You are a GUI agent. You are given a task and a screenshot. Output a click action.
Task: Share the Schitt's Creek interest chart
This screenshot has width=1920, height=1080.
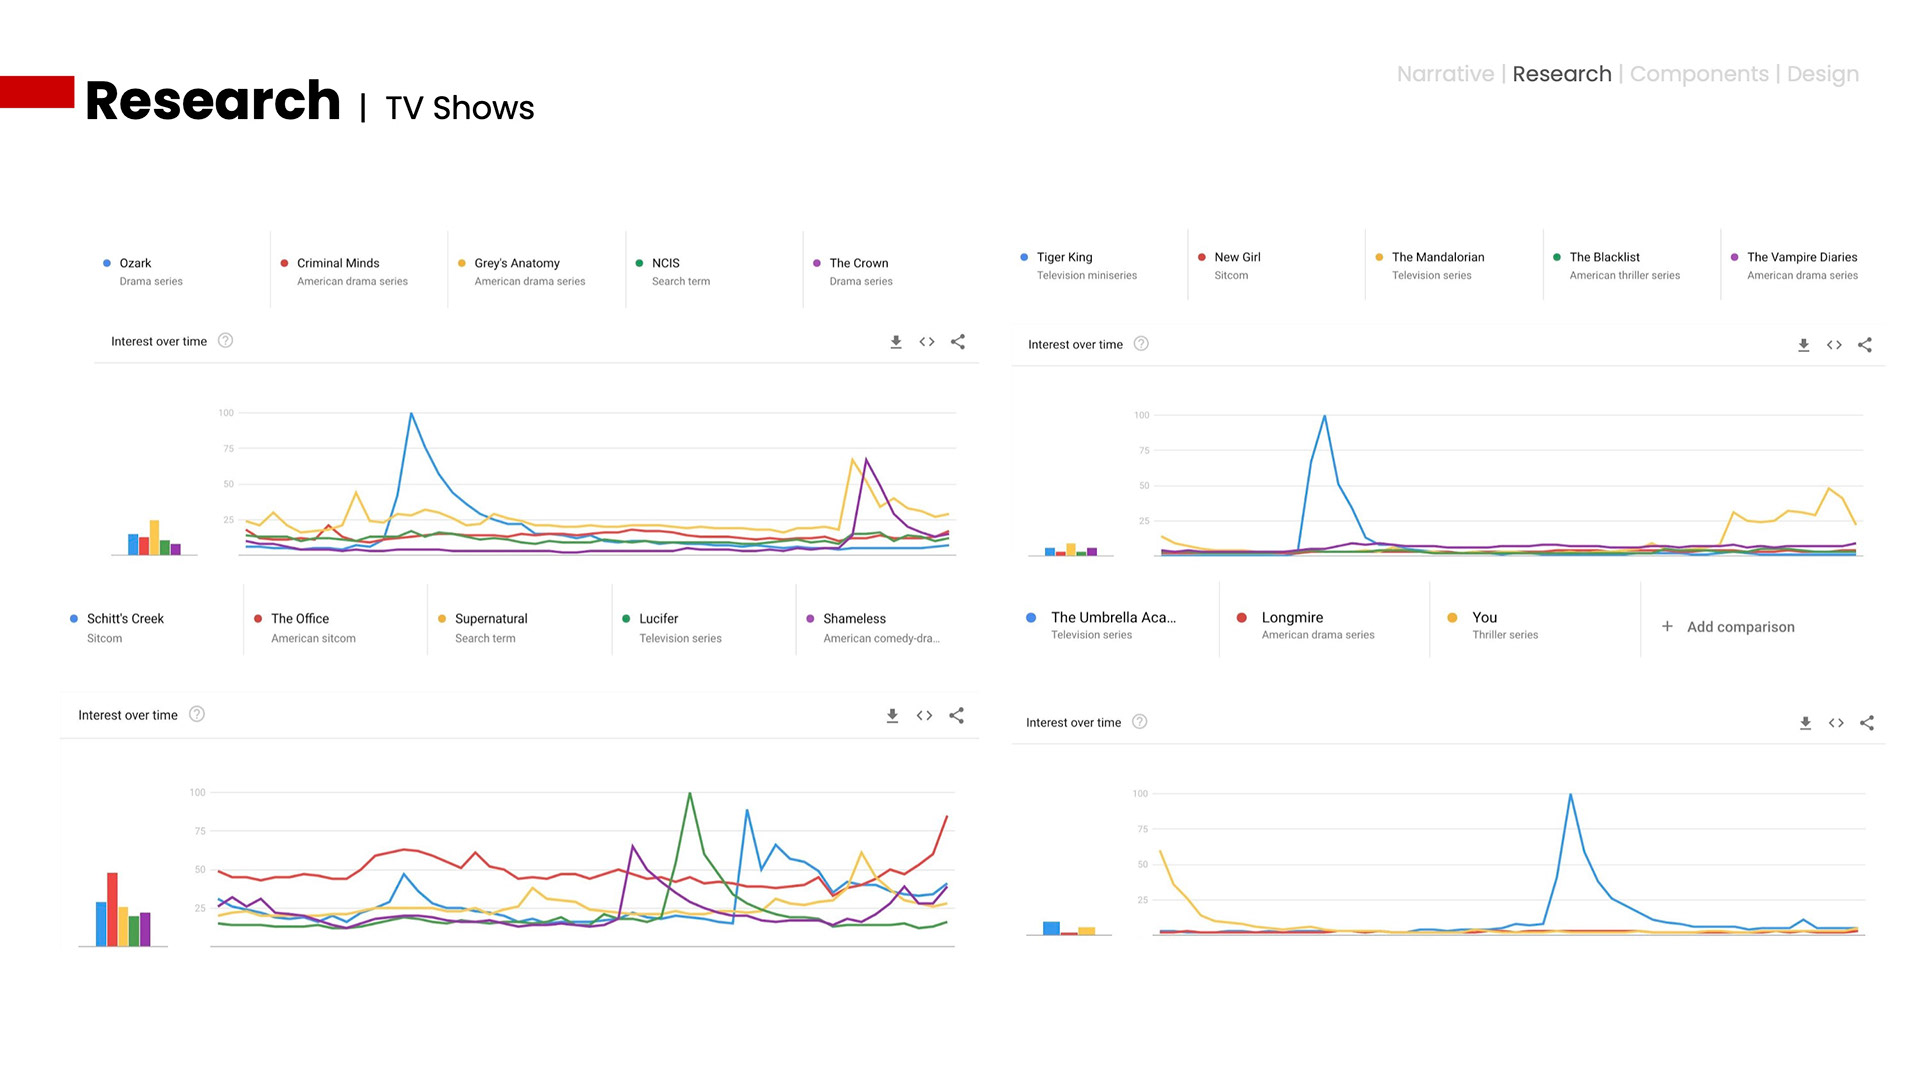tap(957, 716)
